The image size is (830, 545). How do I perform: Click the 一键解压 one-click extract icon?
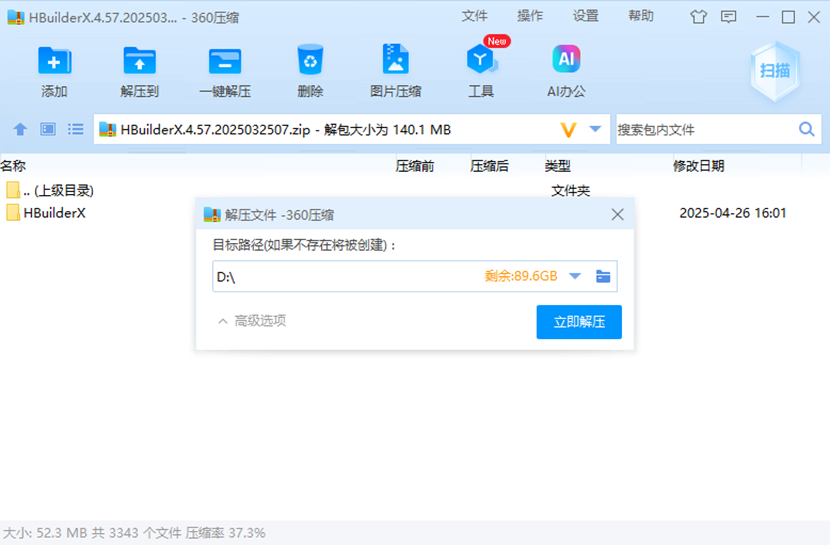(x=225, y=60)
